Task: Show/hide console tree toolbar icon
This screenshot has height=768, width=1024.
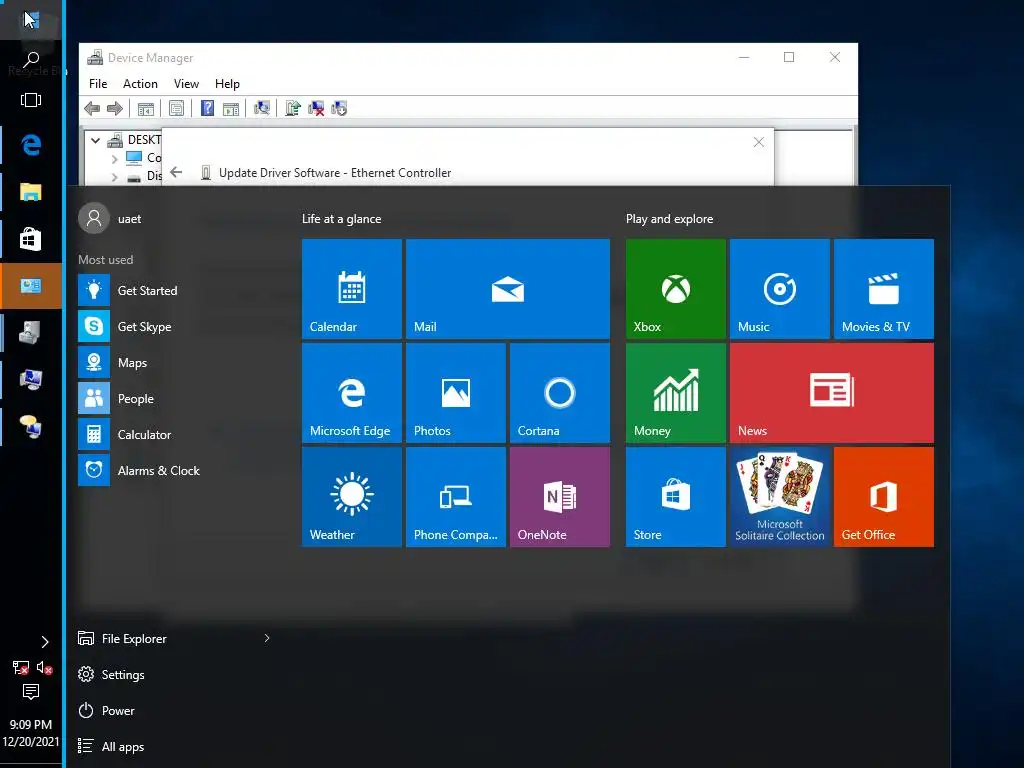Action: pos(146,108)
